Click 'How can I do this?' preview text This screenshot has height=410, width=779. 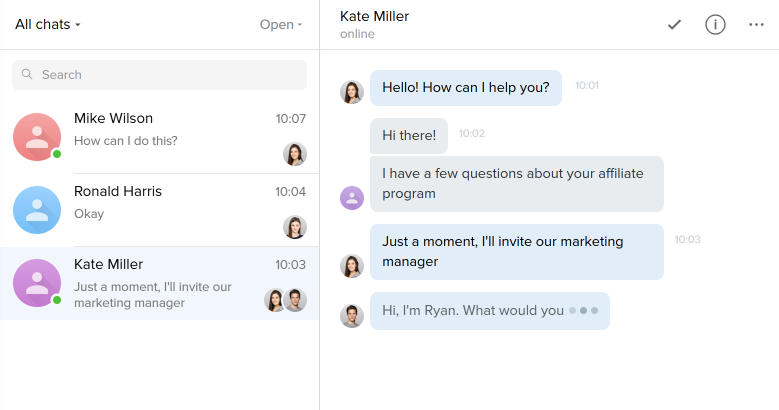pyautogui.click(x=126, y=141)
